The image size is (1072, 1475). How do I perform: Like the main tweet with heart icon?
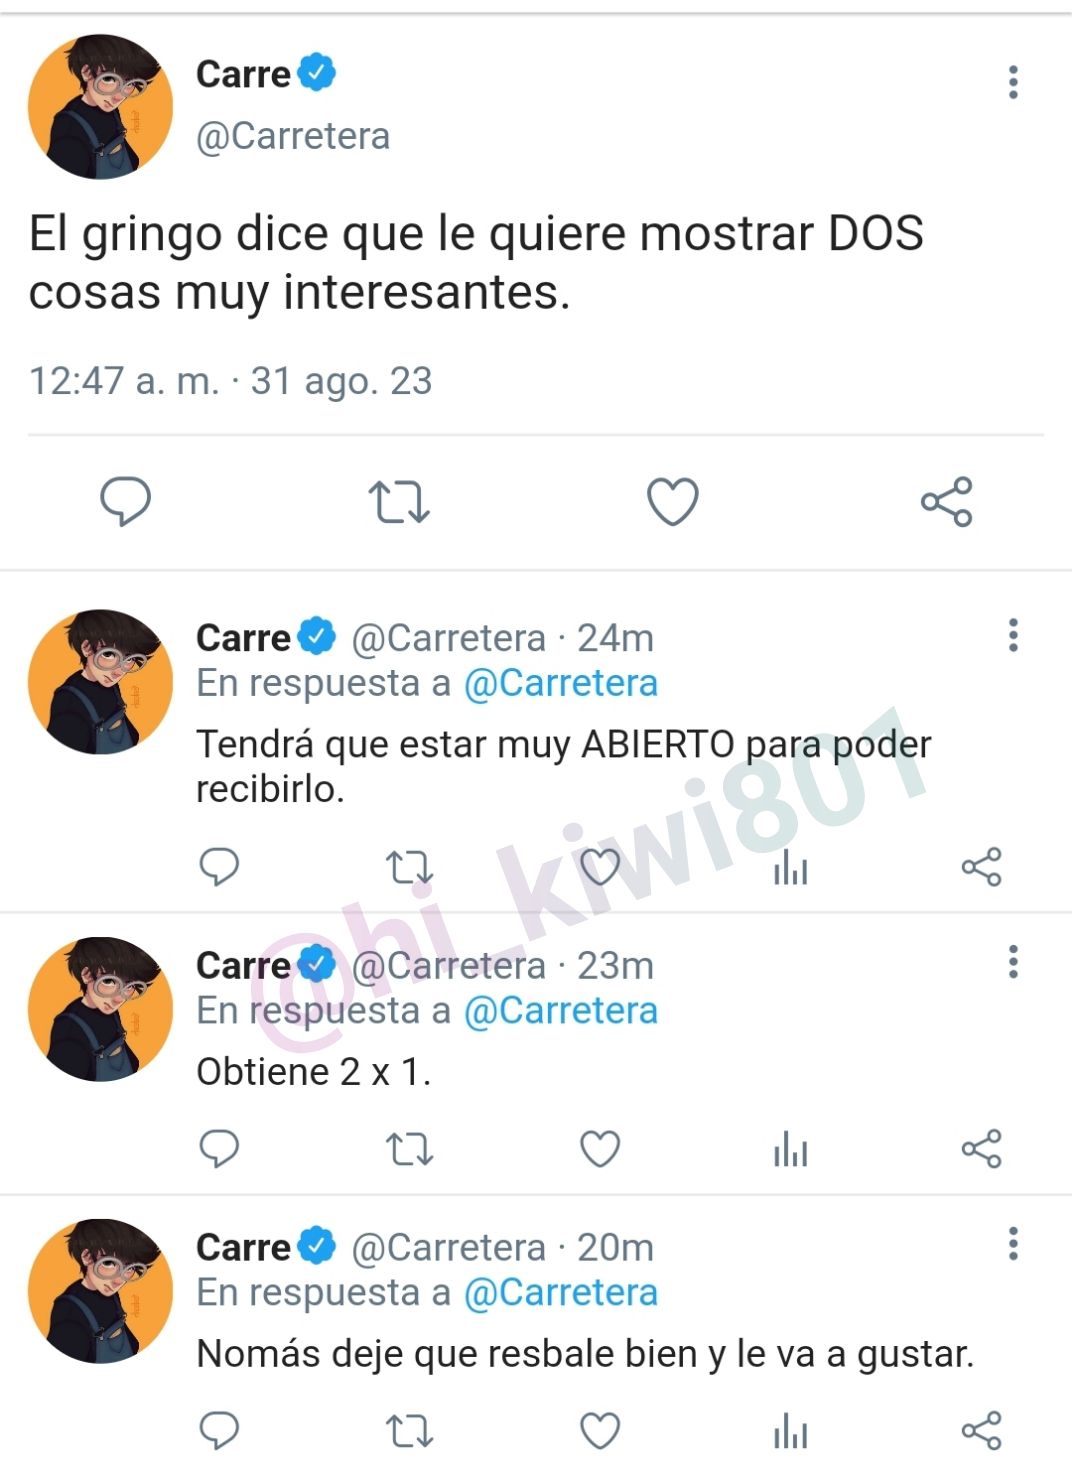673,502
